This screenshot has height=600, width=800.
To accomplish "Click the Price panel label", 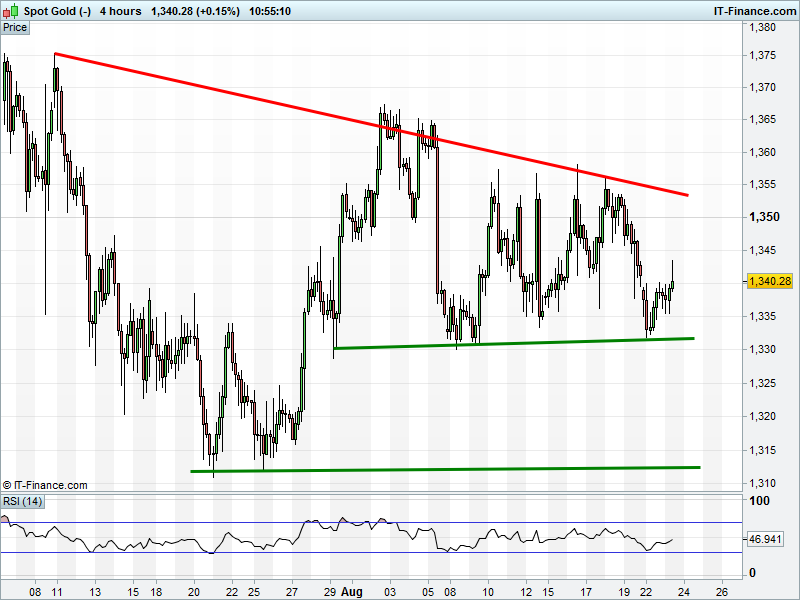I will pyautogui.click(x=15, y=28).
